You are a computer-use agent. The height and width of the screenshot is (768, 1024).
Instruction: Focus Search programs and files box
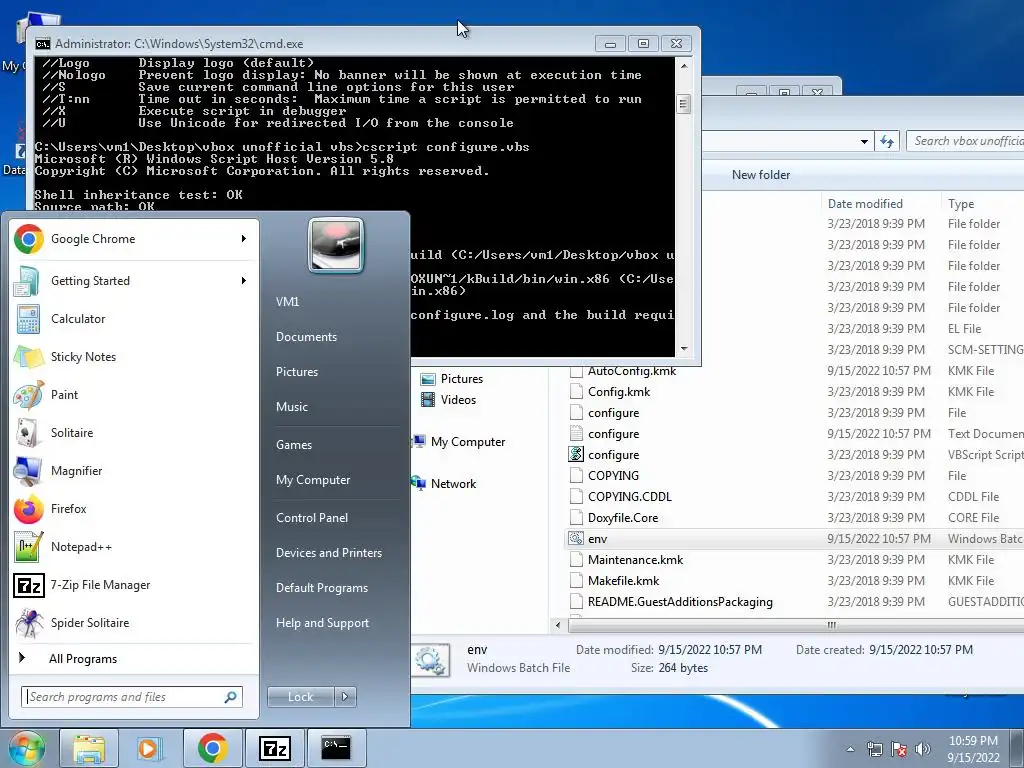[x=131, y=697]
